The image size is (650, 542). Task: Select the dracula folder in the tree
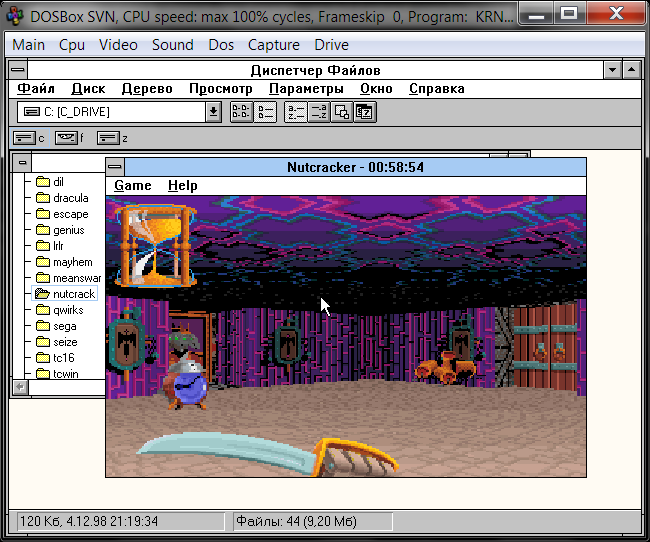tap(62, 198)
